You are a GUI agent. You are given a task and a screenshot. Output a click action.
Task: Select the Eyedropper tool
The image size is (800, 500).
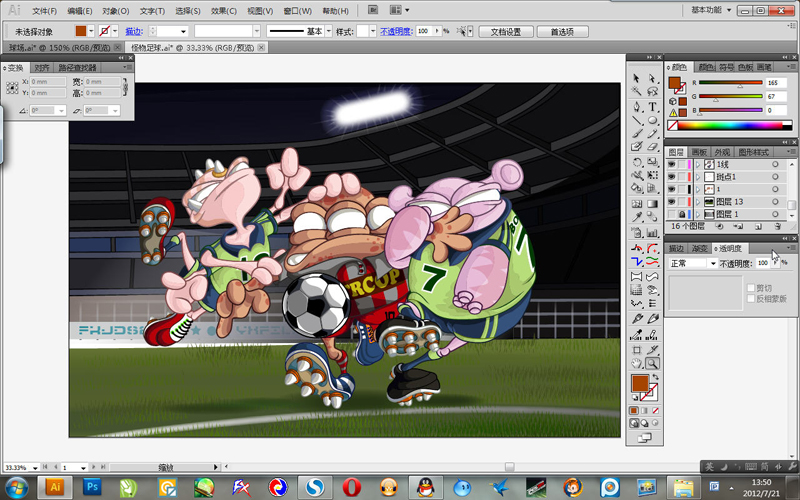click(636, 217)
